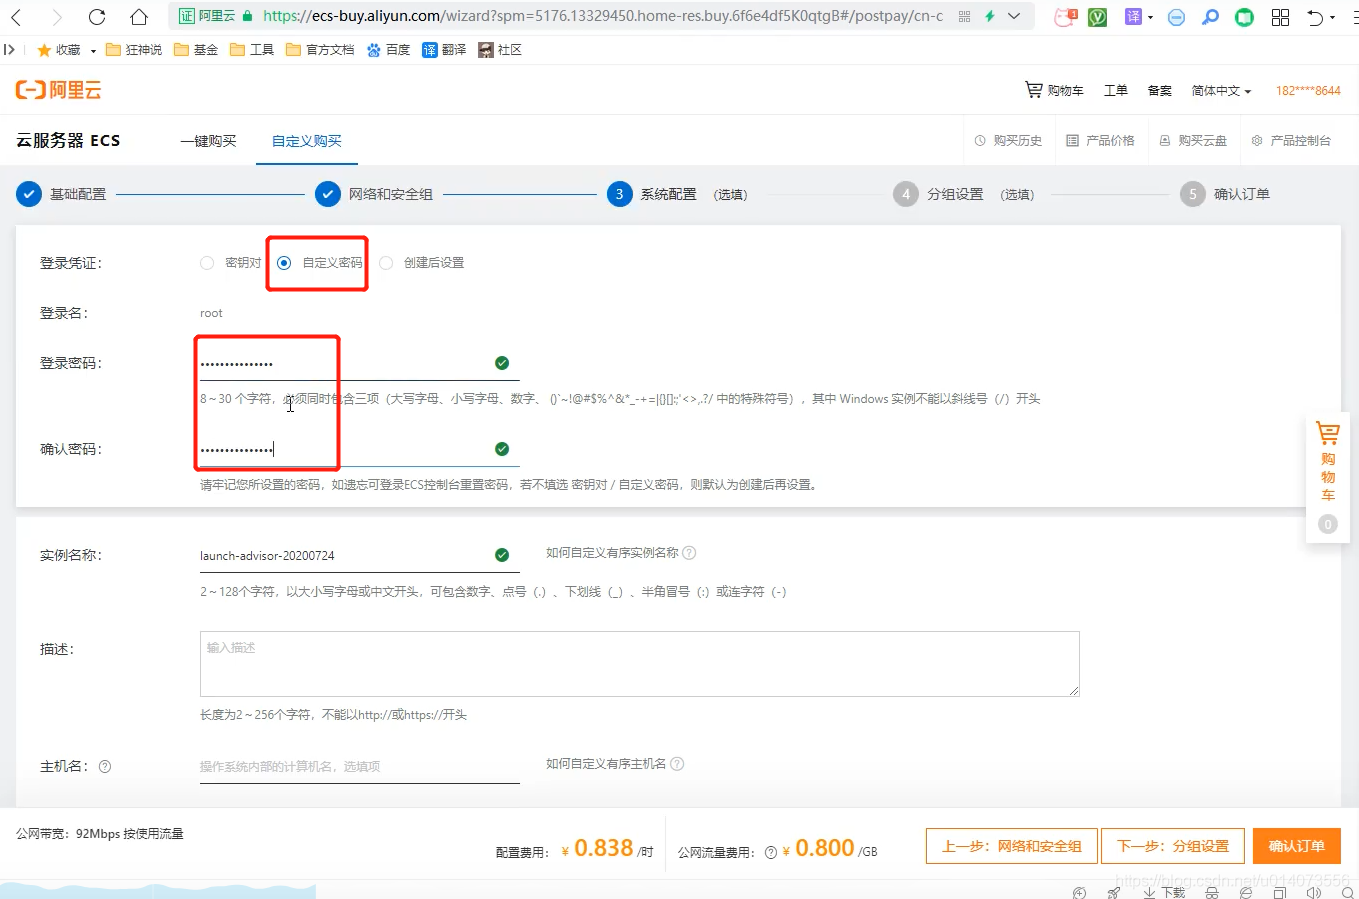The image size is (1359, 899).
Task: Go to step 网络和安全组
Action: click(x=374, y=194)
